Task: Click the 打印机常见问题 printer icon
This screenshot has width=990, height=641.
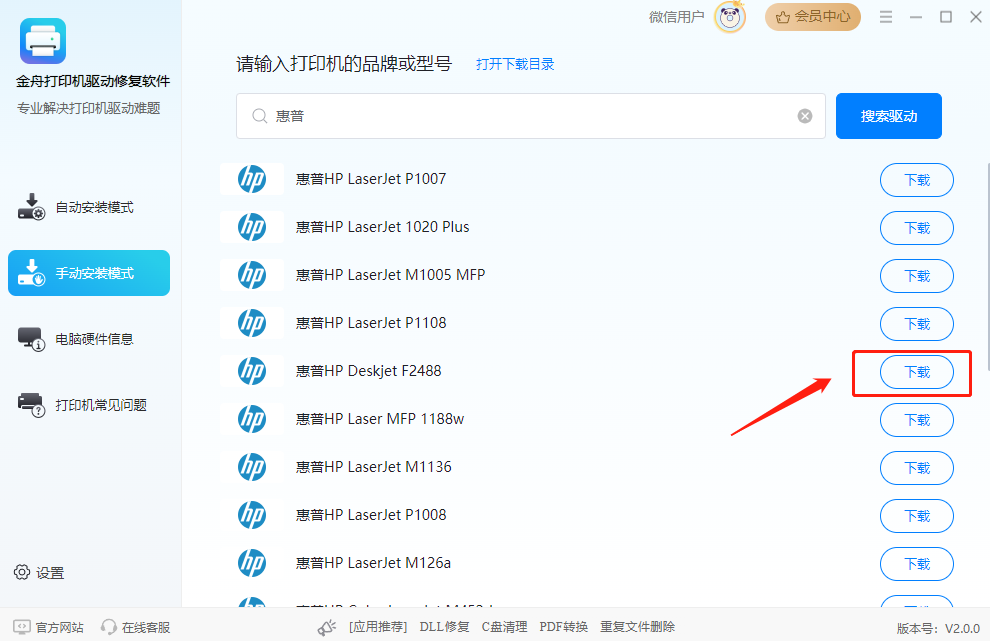Action: point(31,405)
